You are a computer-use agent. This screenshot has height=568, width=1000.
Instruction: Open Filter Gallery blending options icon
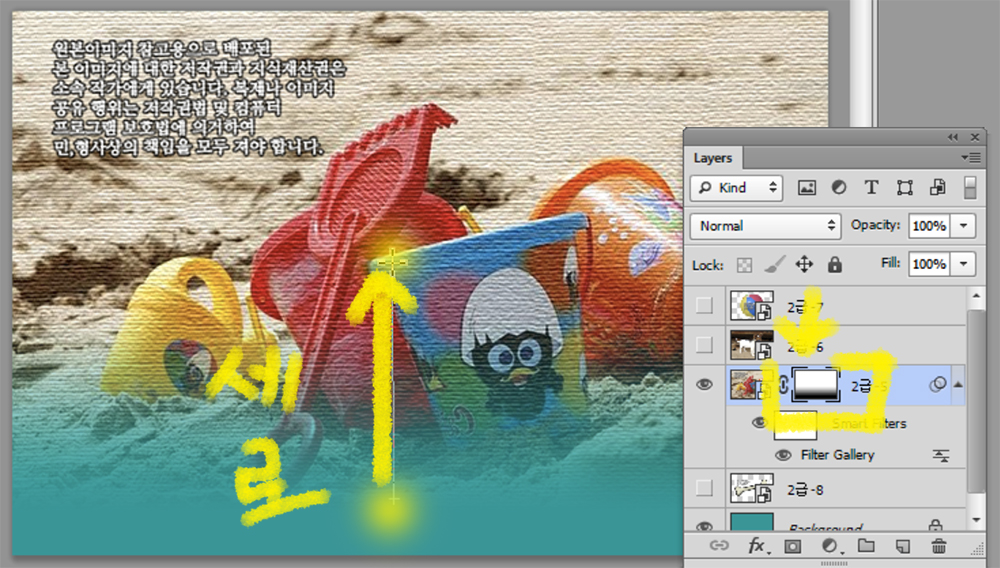(x=941, y=455)
